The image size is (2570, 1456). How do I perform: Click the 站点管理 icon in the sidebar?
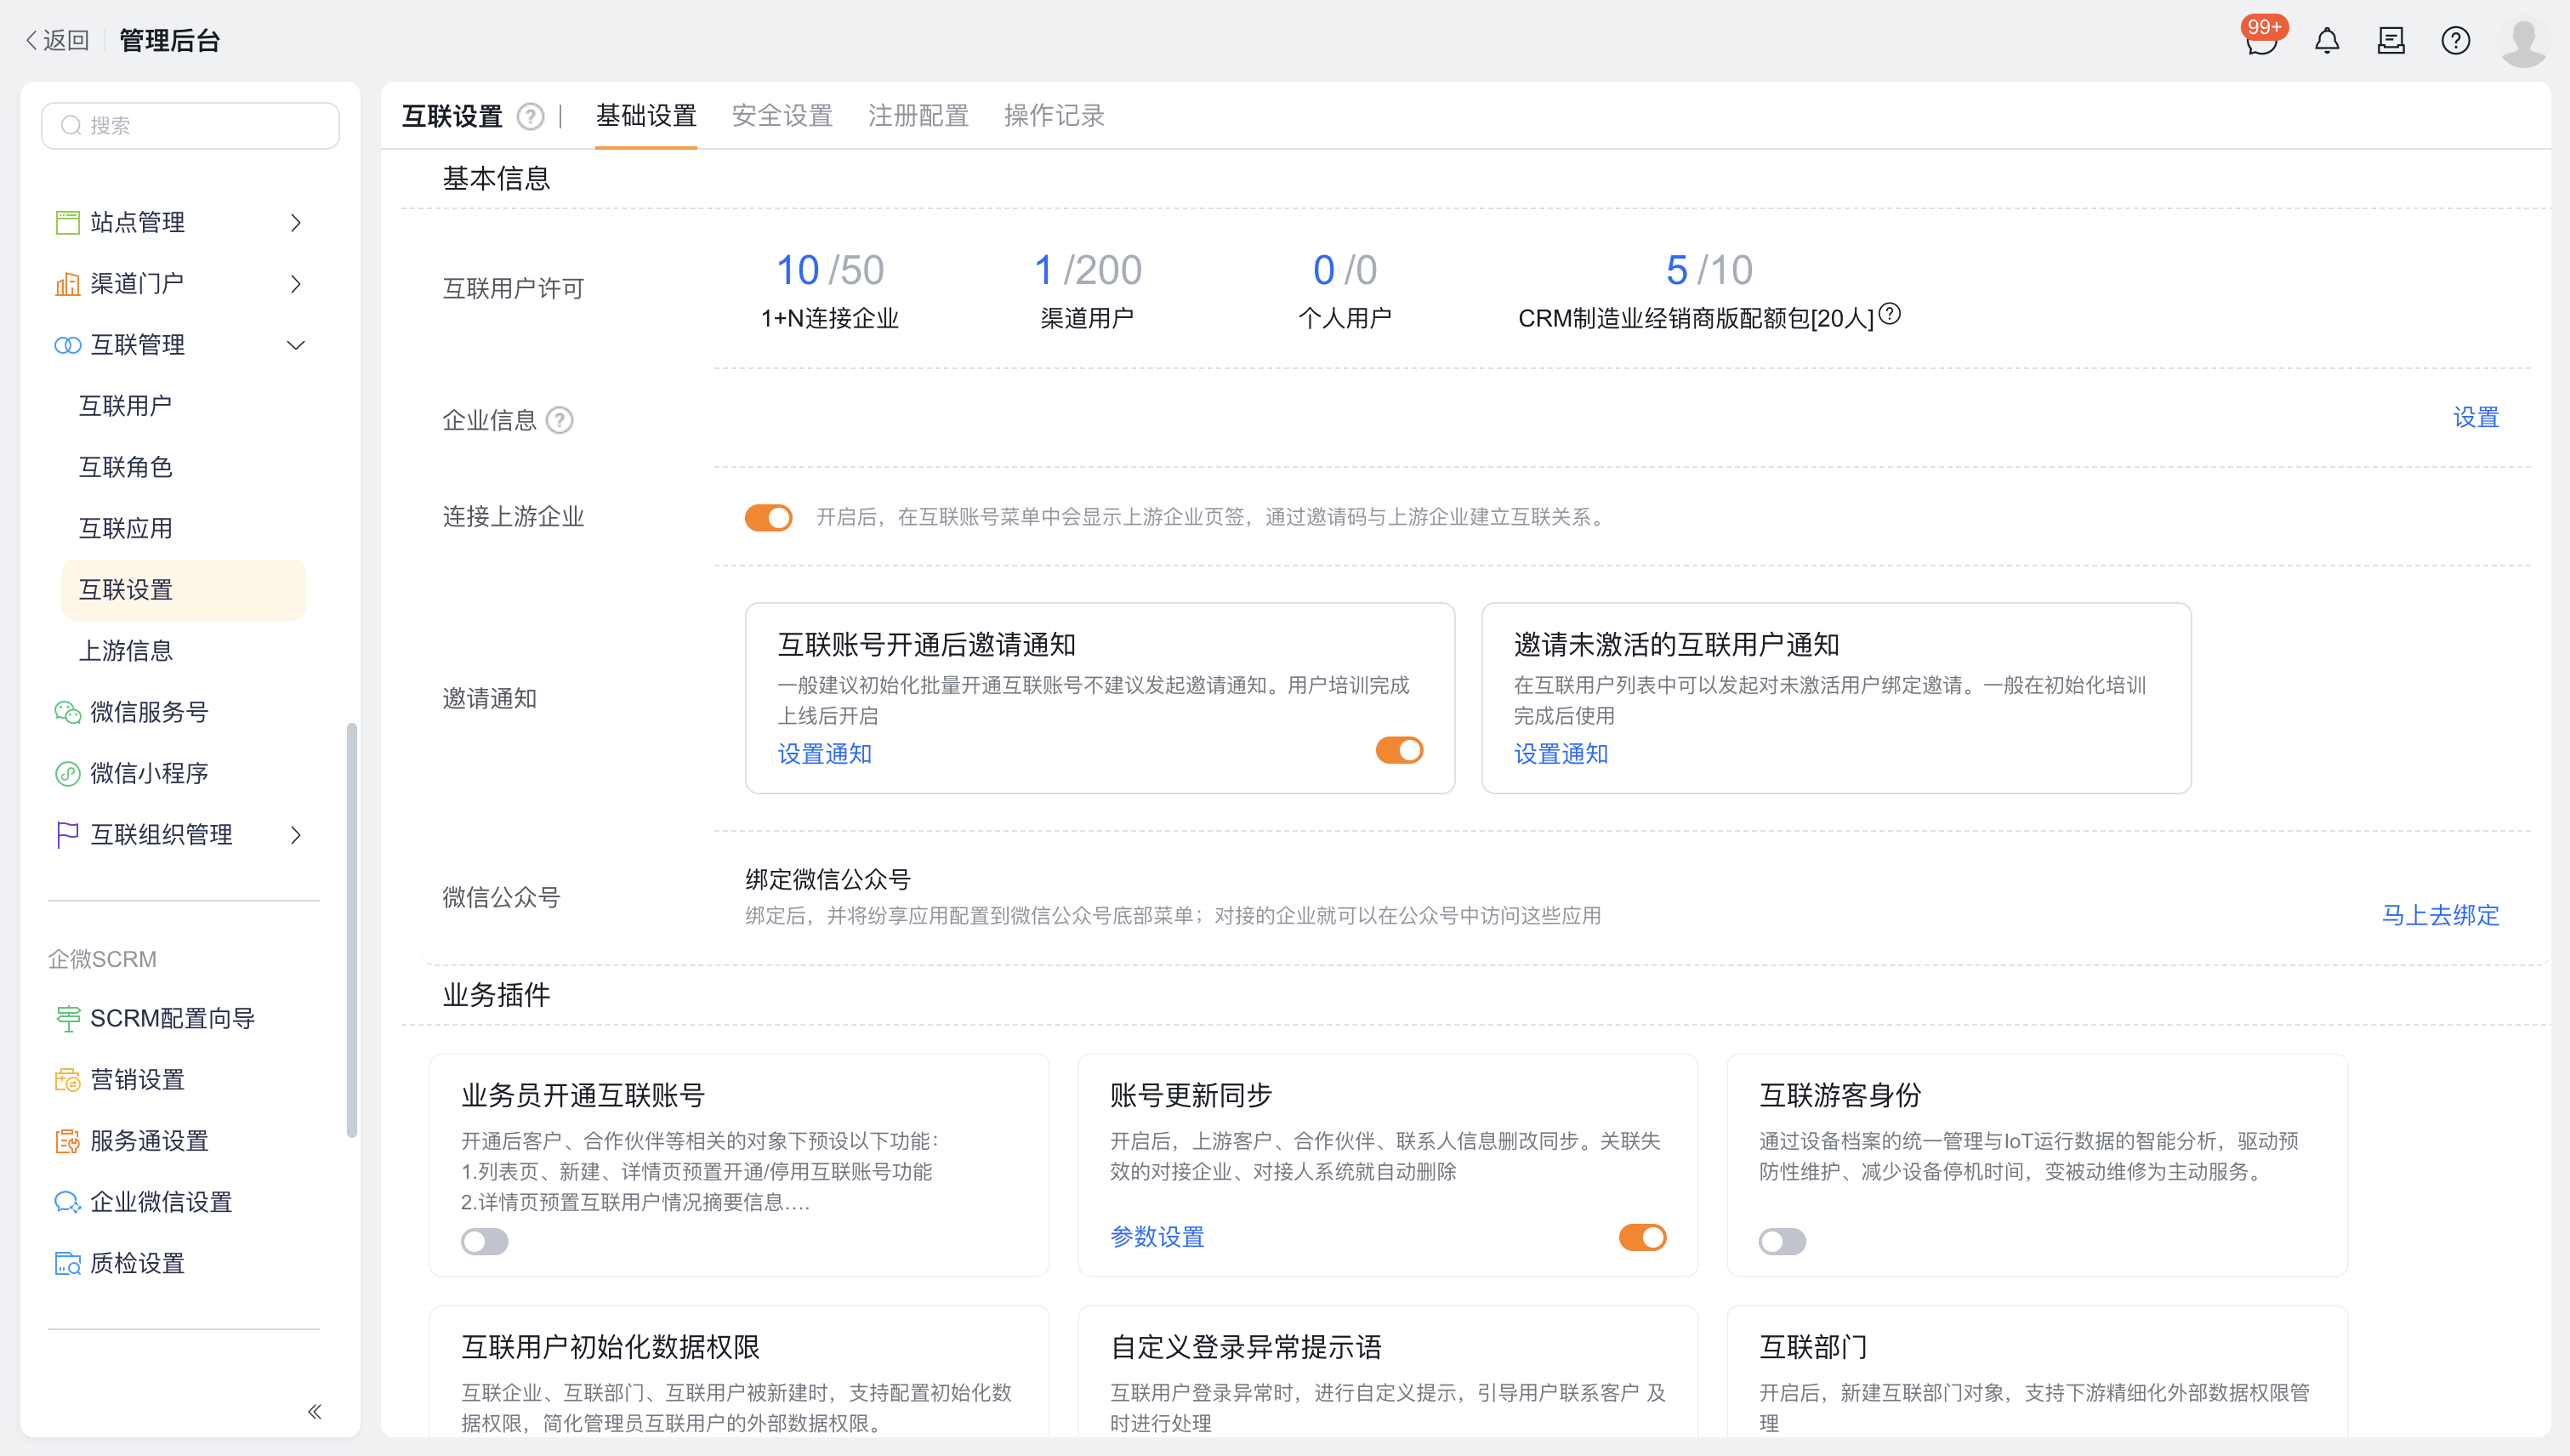67,222
